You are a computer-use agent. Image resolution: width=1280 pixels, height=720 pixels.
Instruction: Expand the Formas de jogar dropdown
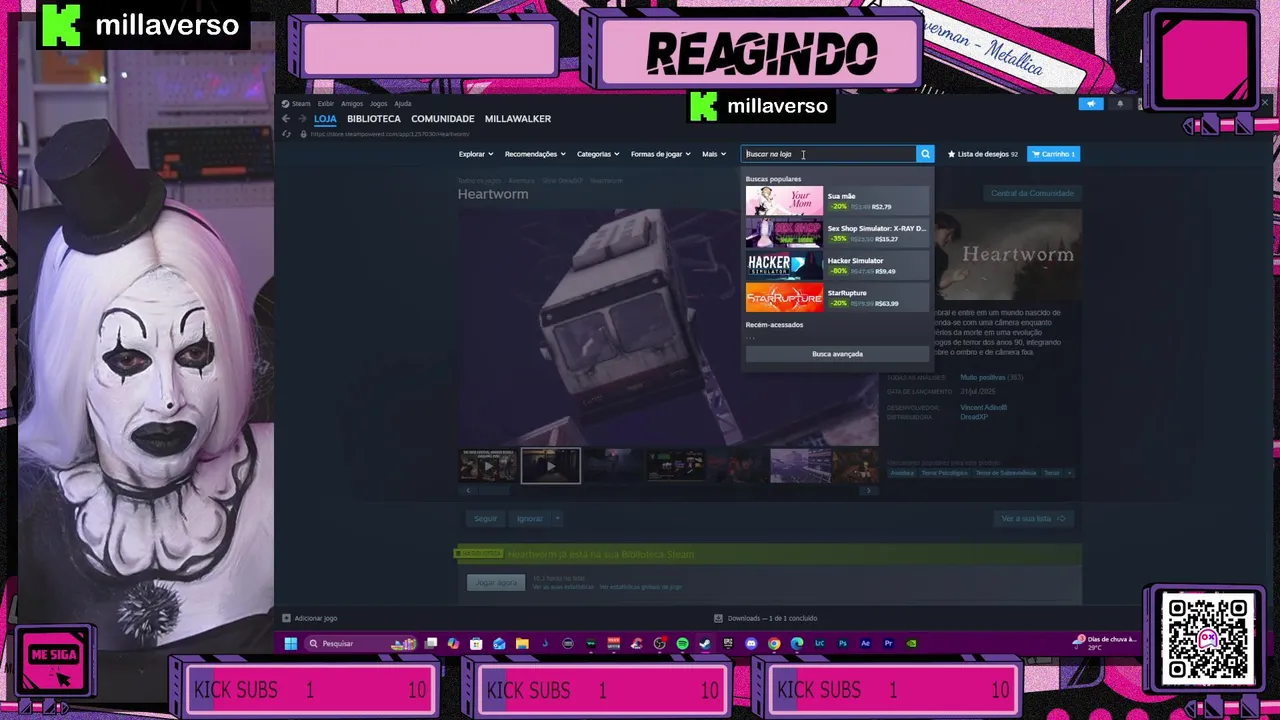click(x=660, y=154)
